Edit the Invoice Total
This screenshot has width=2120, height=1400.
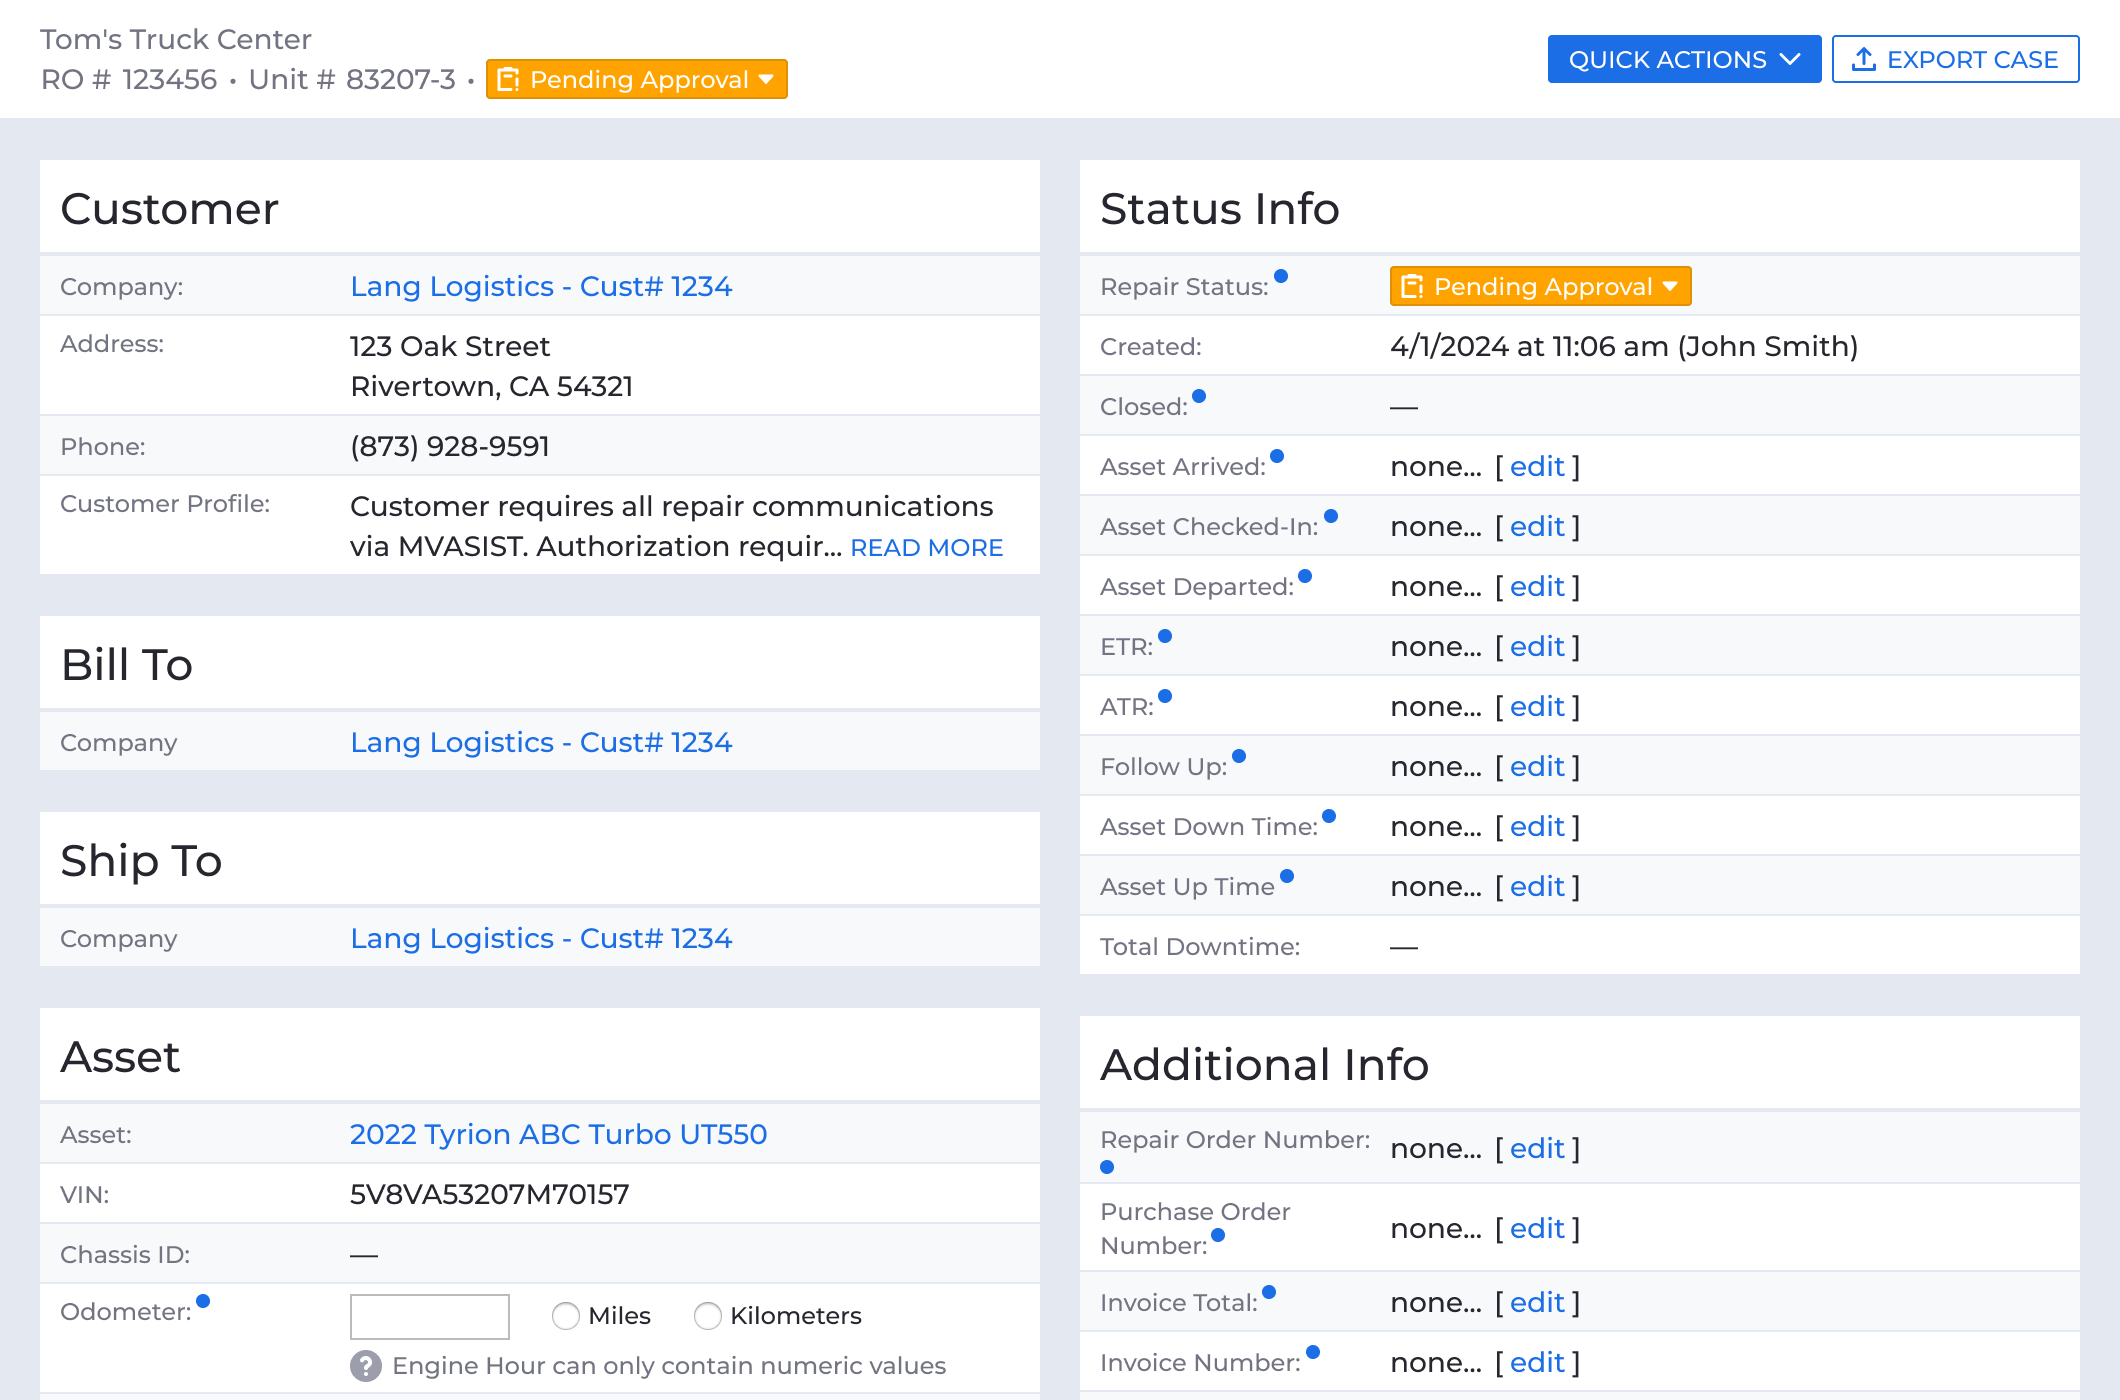[x=1537, y=1302]
